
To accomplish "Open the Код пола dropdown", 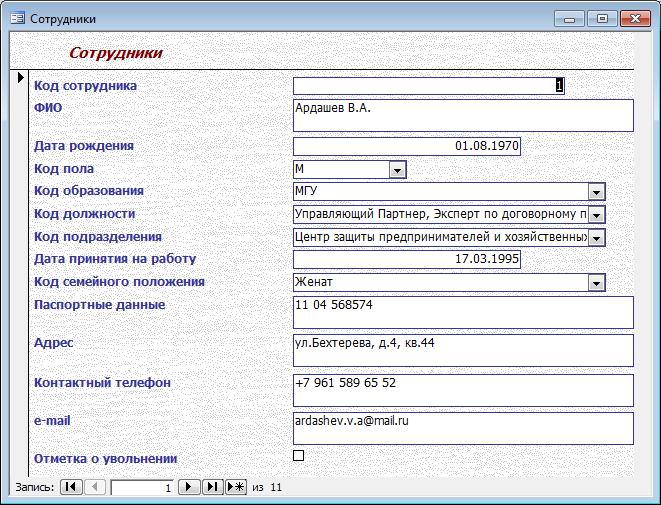I will coord(398,170).
